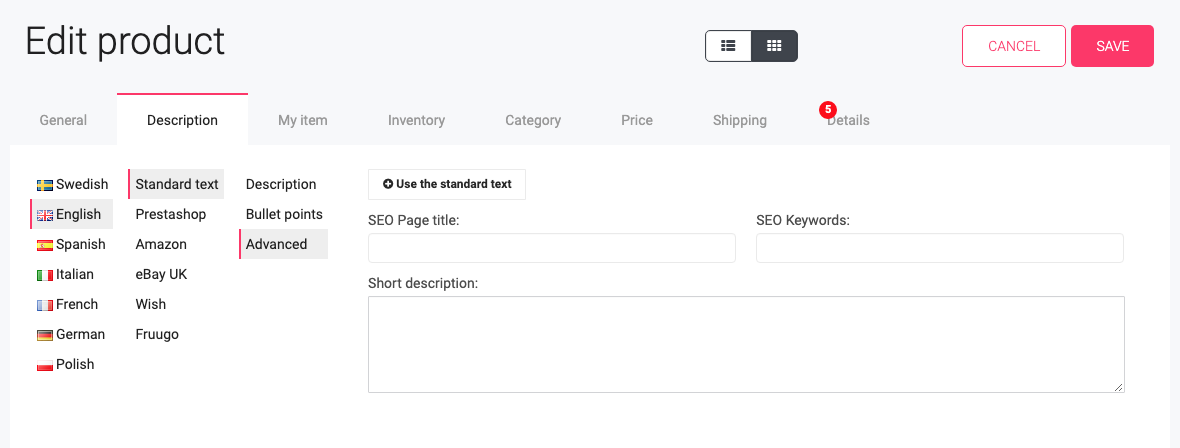The width and height of the screenshot is (1180, 448).
Task: Click into the SEO Keywords field
Action: 940,248
